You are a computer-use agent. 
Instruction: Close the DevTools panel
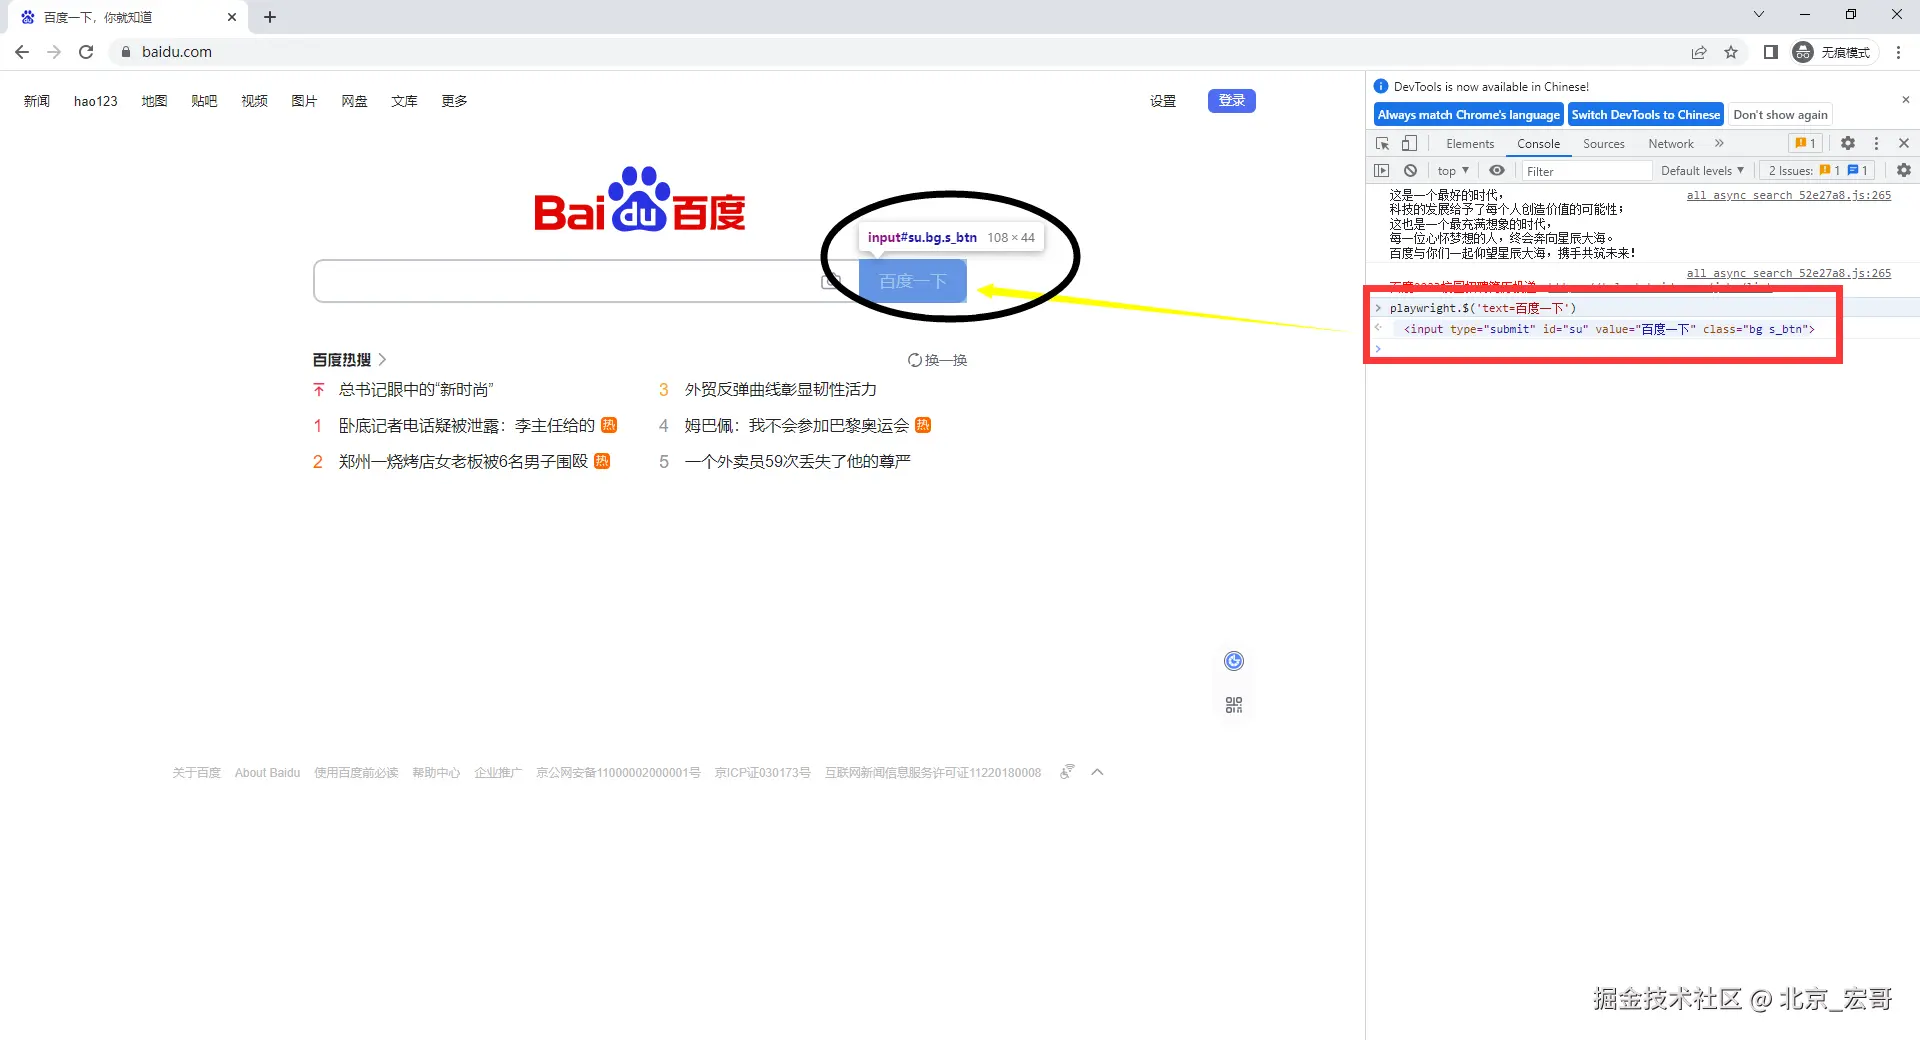coord(1904,144)
